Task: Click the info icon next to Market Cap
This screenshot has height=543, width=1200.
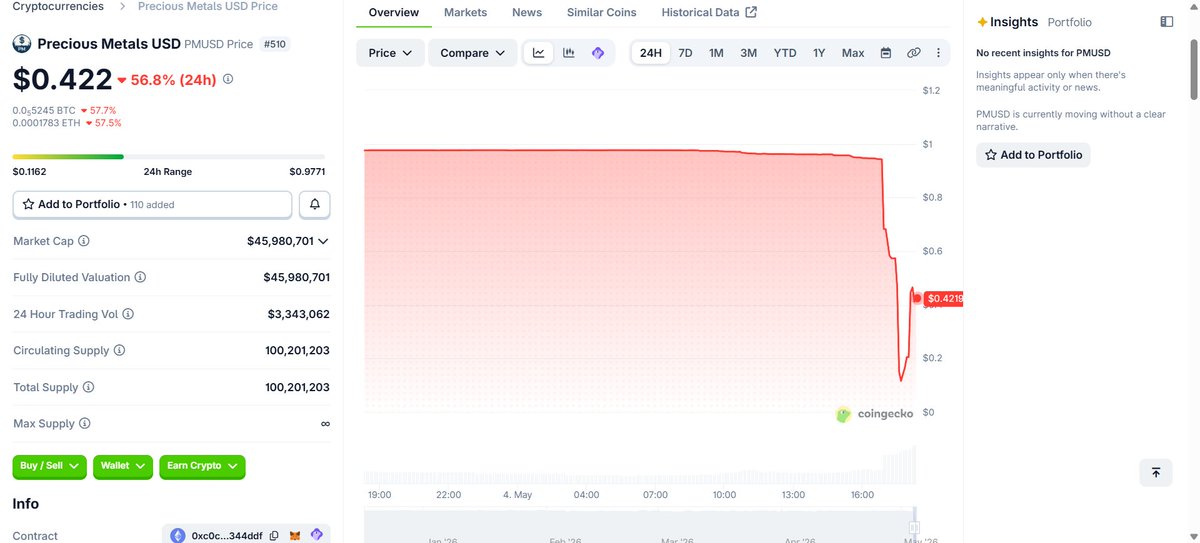Action: [x=84, y=241]
